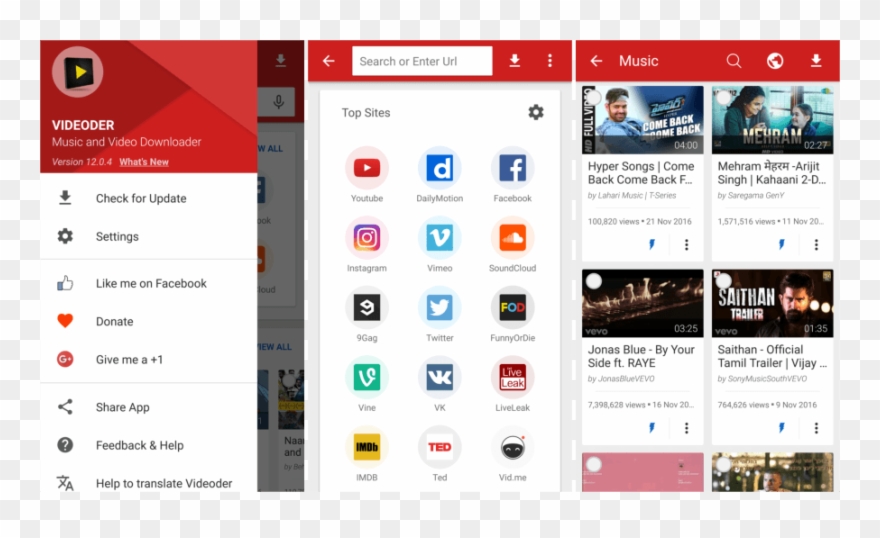This screenshot has width=880, height=538.
Task: Tap Help to translate Videoder
Action: pyautogui.click(x=164, y=483)
